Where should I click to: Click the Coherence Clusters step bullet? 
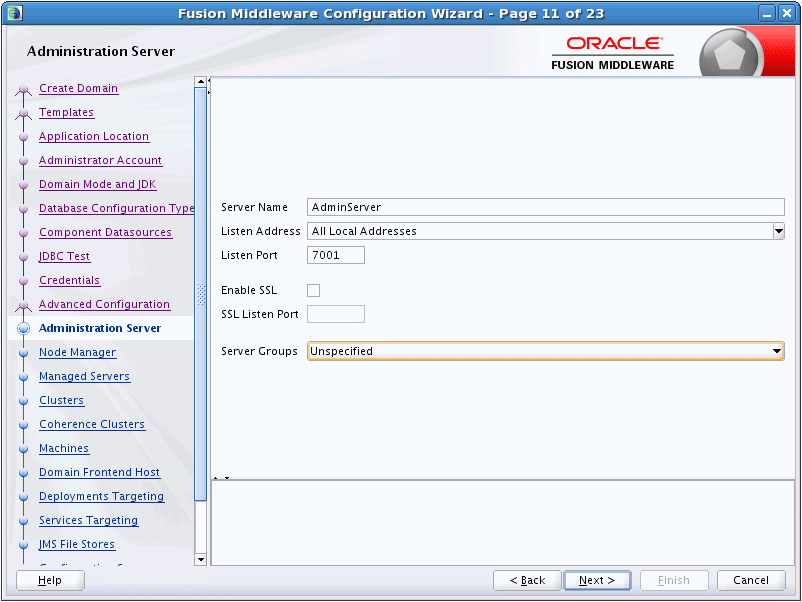pyautogui.click(x=23, y=425)
